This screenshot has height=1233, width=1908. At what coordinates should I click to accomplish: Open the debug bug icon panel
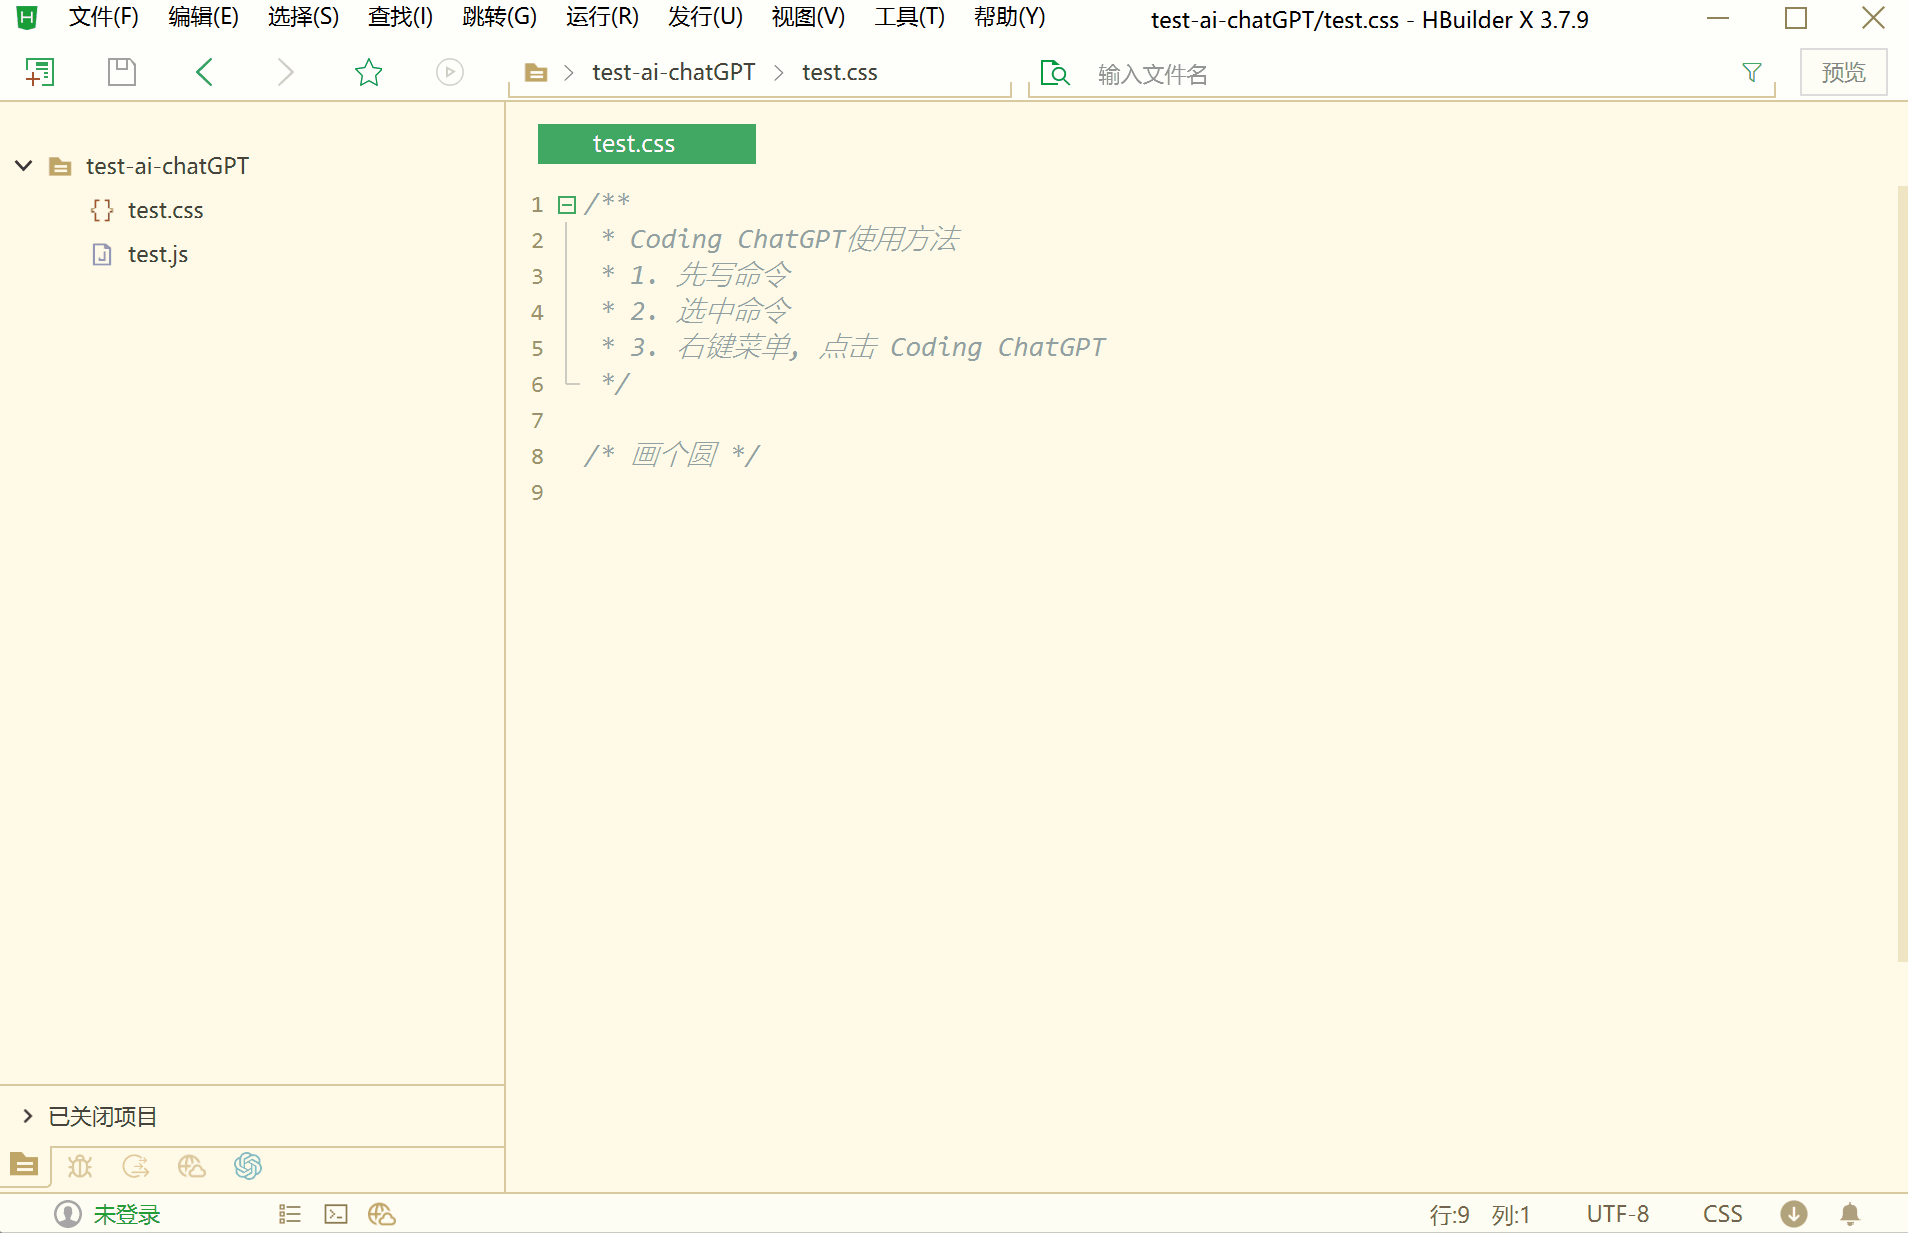(x=80, y=1166)
